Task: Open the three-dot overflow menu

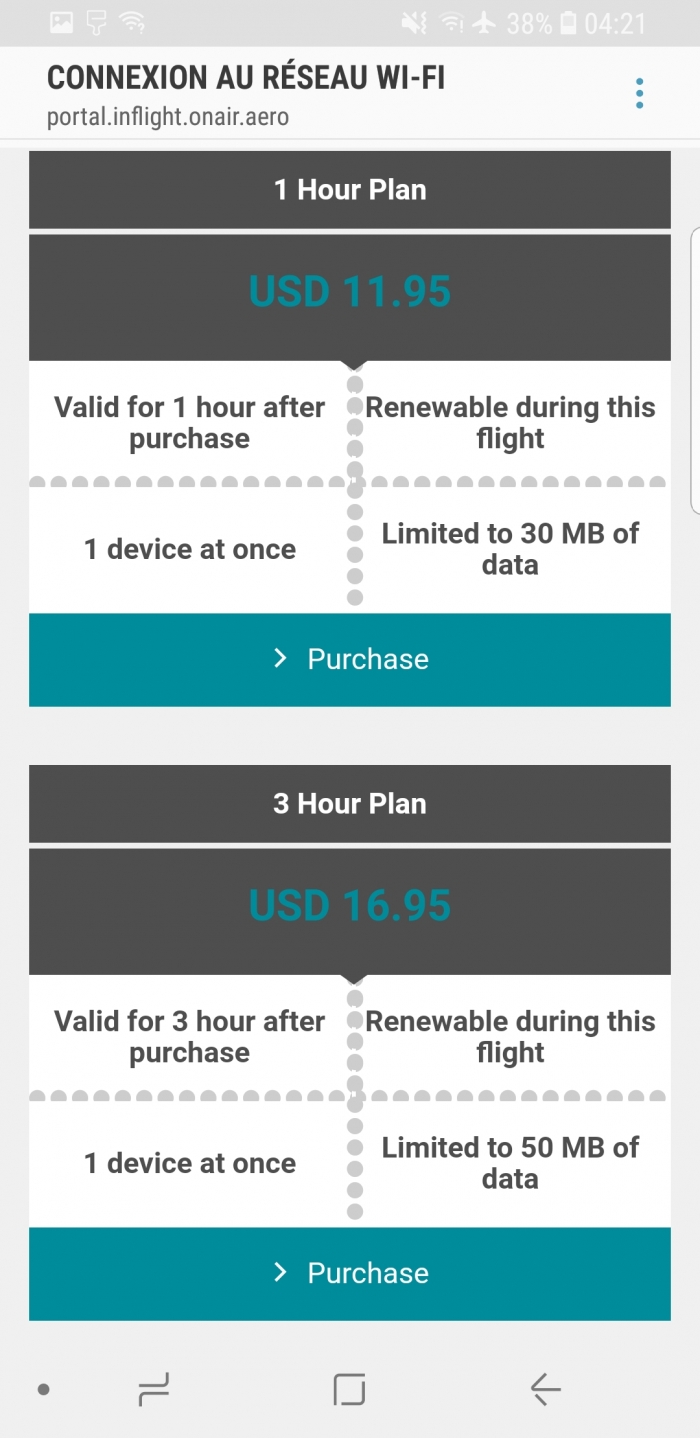Action: click(639, 93)
